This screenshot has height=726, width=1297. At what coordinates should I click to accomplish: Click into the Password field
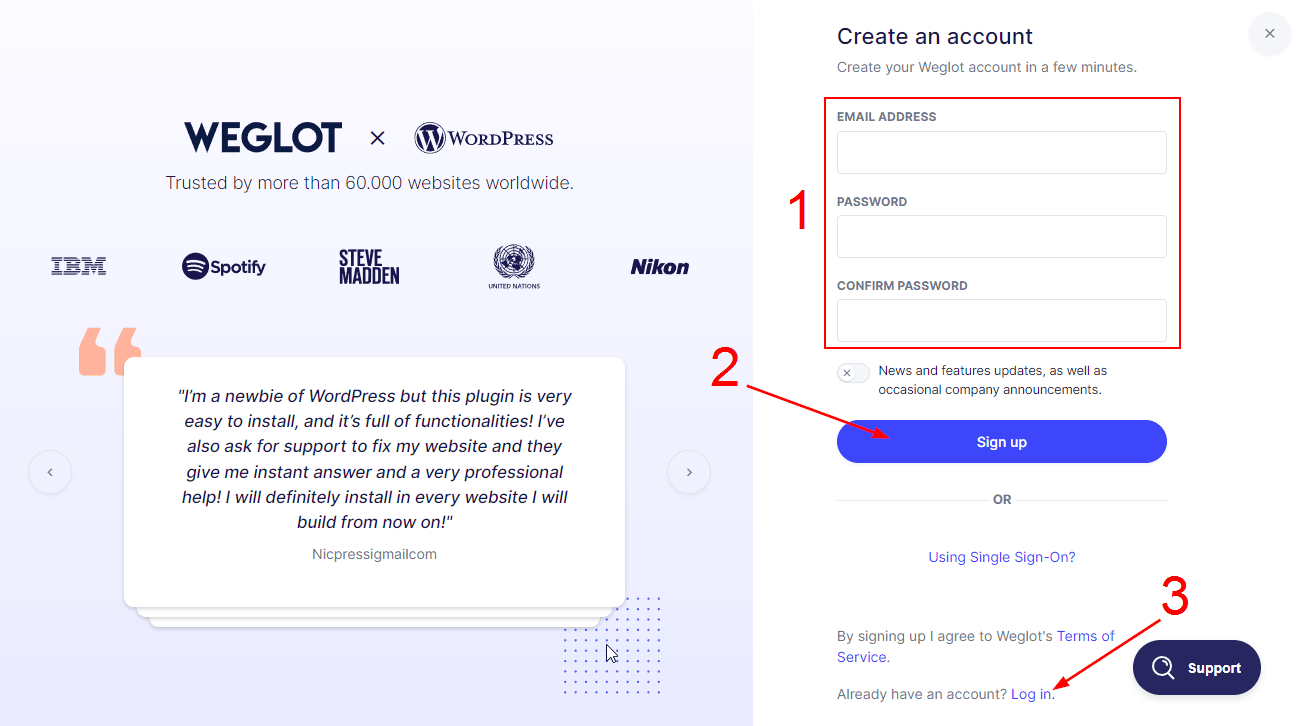coord(1001,237)
